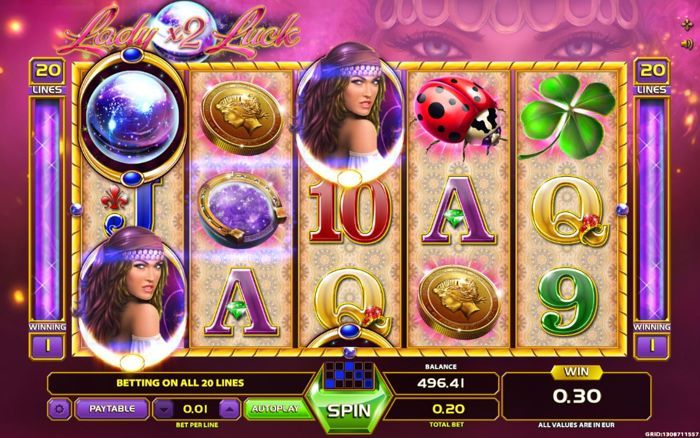This screenshot has width=700, height=438.
Task: Increase bet per line with up arrow
Action: [x=229, y=409]
